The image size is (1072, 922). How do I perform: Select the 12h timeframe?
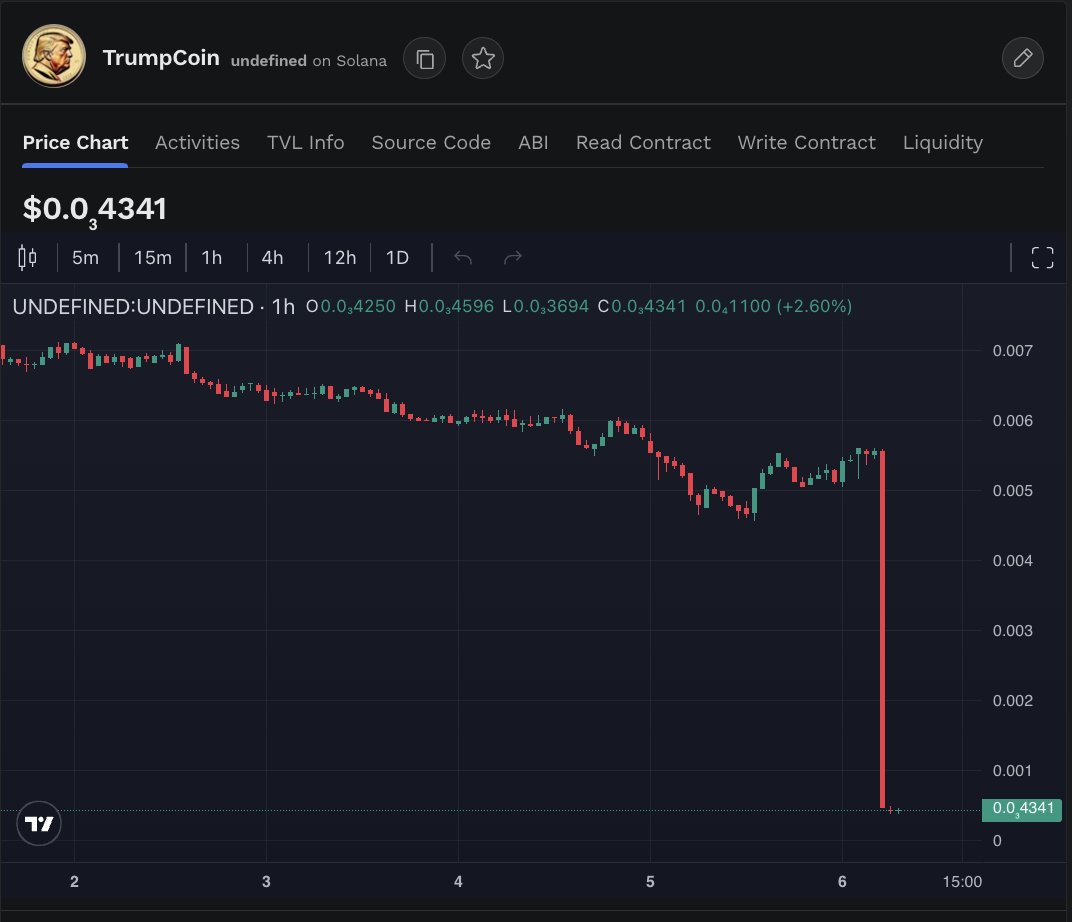[340, 258]
